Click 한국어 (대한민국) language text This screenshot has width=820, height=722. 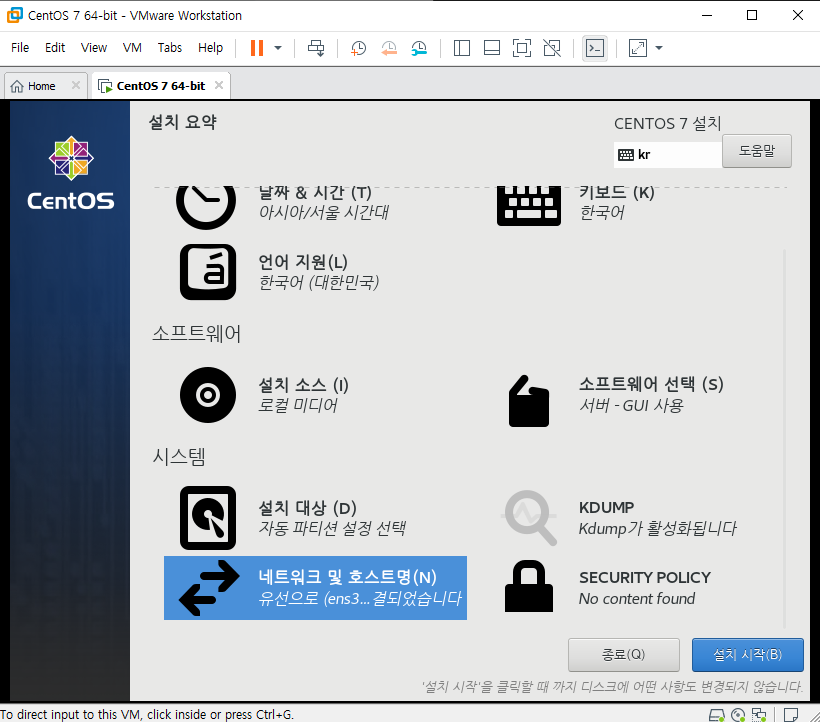click(x=319, y=282)
